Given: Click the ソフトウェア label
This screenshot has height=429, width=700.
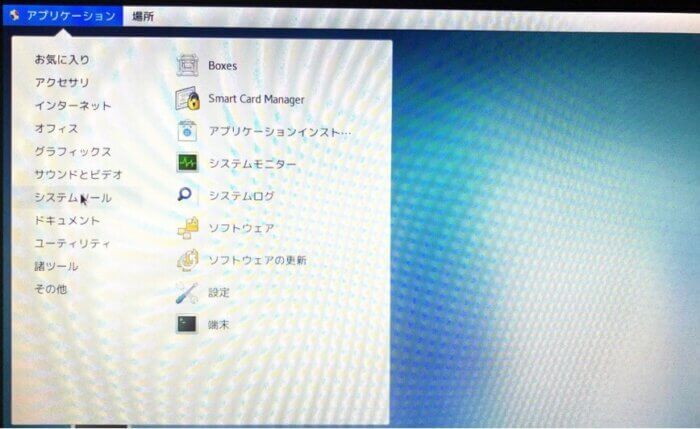Looking at the screenshot, I should (x=242, y=228).
